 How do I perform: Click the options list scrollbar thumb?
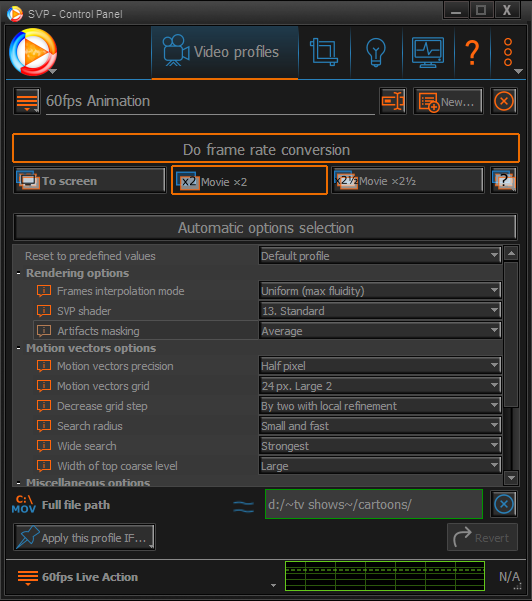pos(511,334)
